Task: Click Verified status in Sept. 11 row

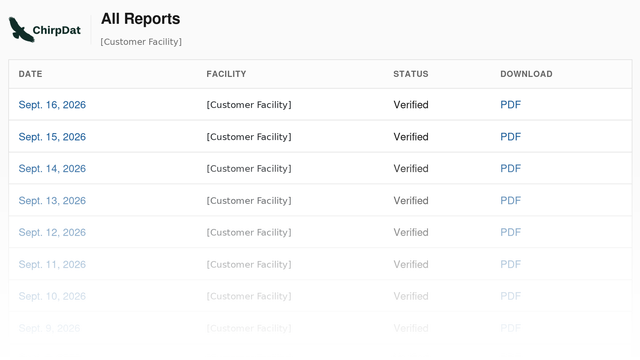Action: [411, 264]
